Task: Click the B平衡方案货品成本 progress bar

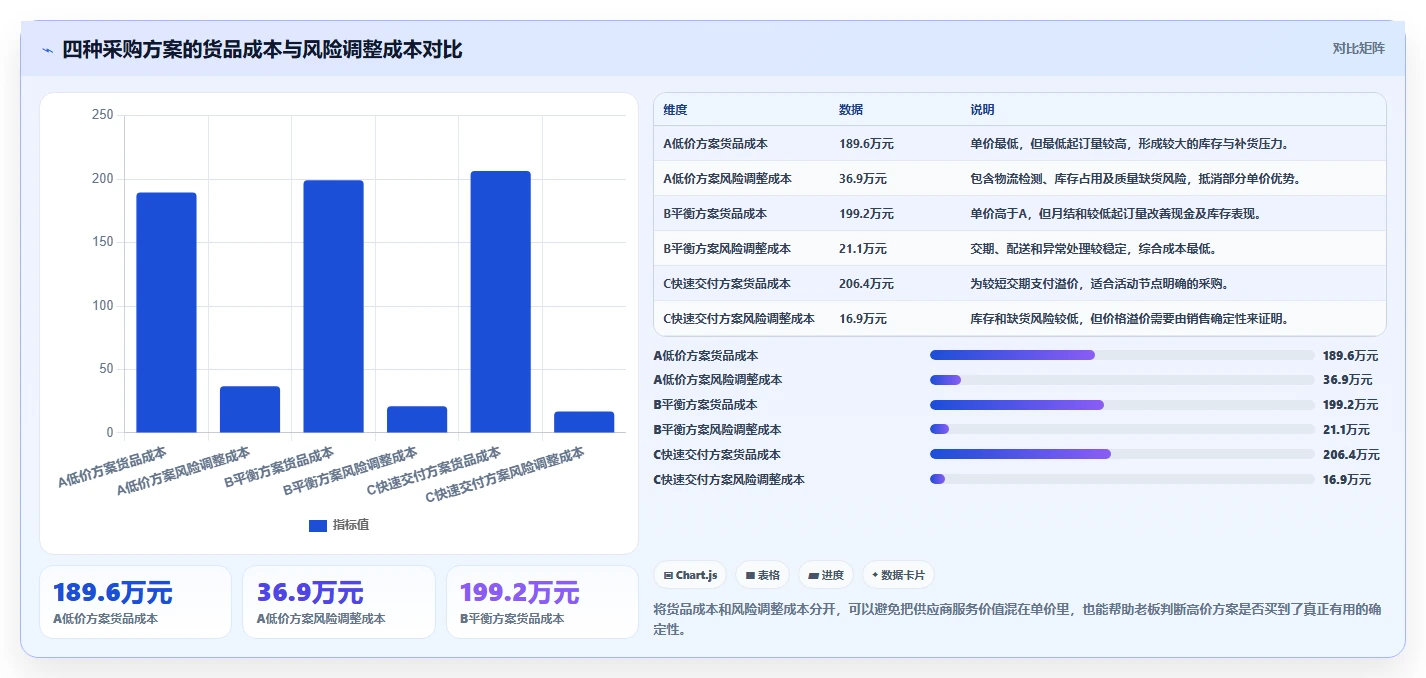Action: 1122,405
